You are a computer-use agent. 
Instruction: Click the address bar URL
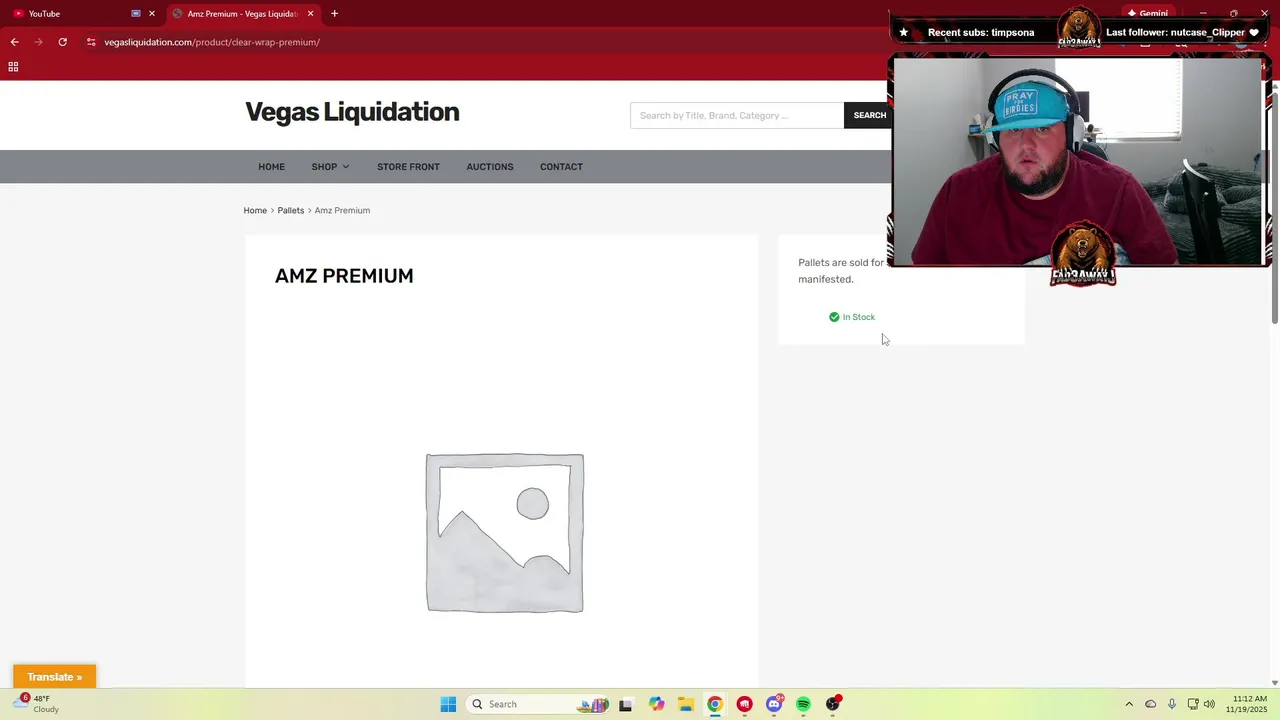pyautogui.click(x=212, y=42)
